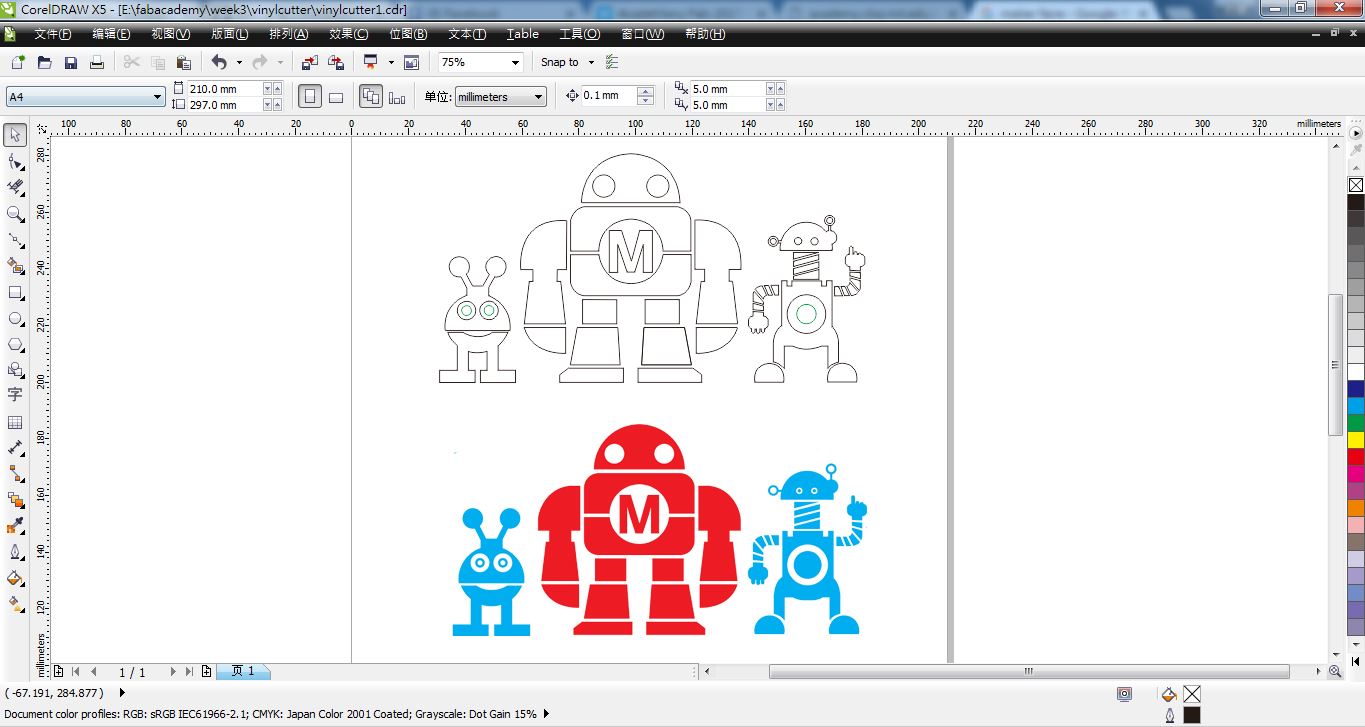Click the Export icon on the toolbar
Viewport: 1365px width, 727px height.
point(336,61)
